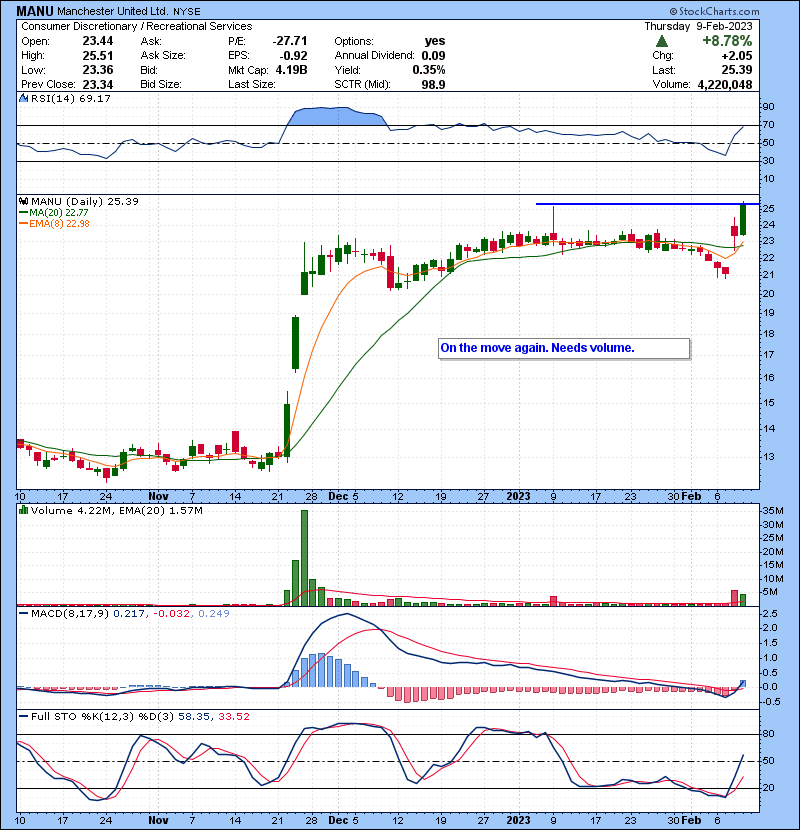The height and width of the screenshot is (830, 800).
Task: Click the 2023 label on the price axis
Action: coord(518,495)
